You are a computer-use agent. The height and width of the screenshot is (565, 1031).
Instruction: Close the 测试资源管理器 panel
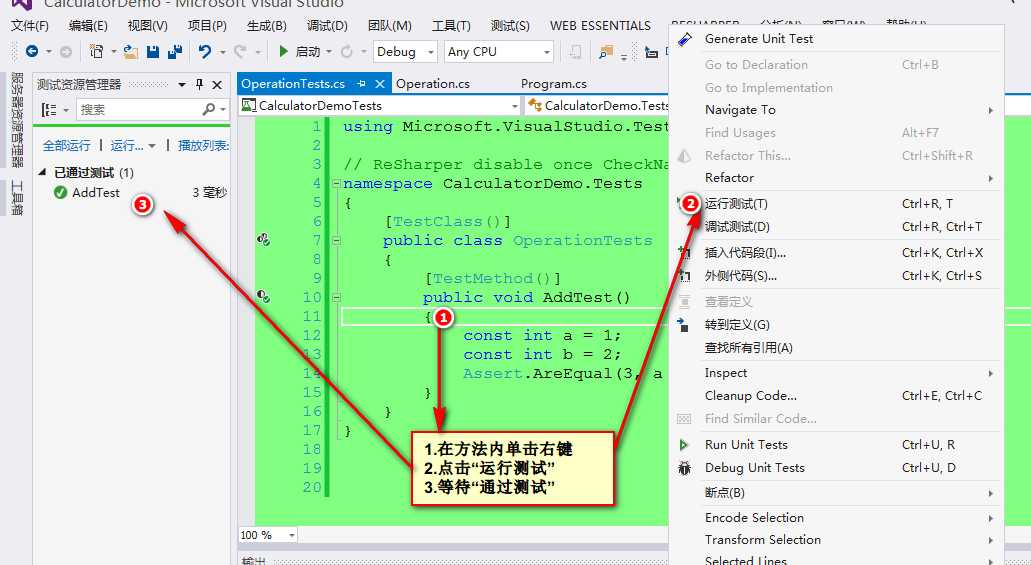217,85
